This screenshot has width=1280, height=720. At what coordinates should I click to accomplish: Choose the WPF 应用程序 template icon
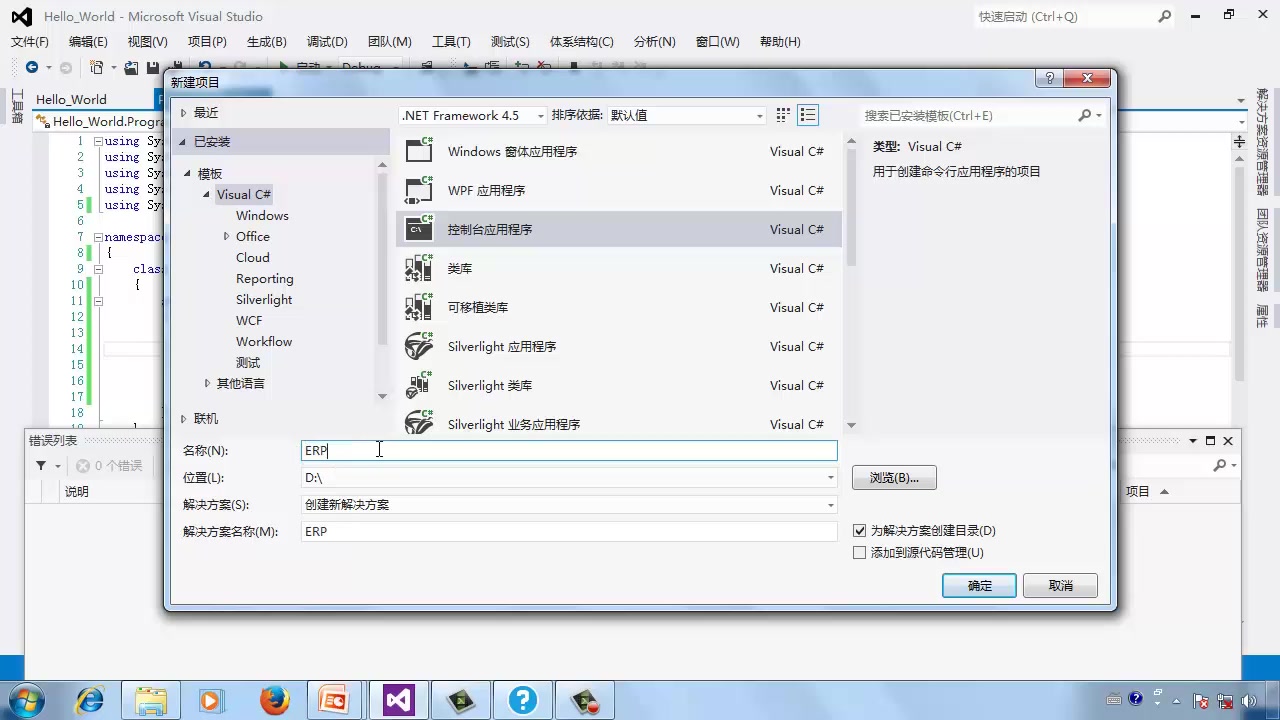point(419,190)
